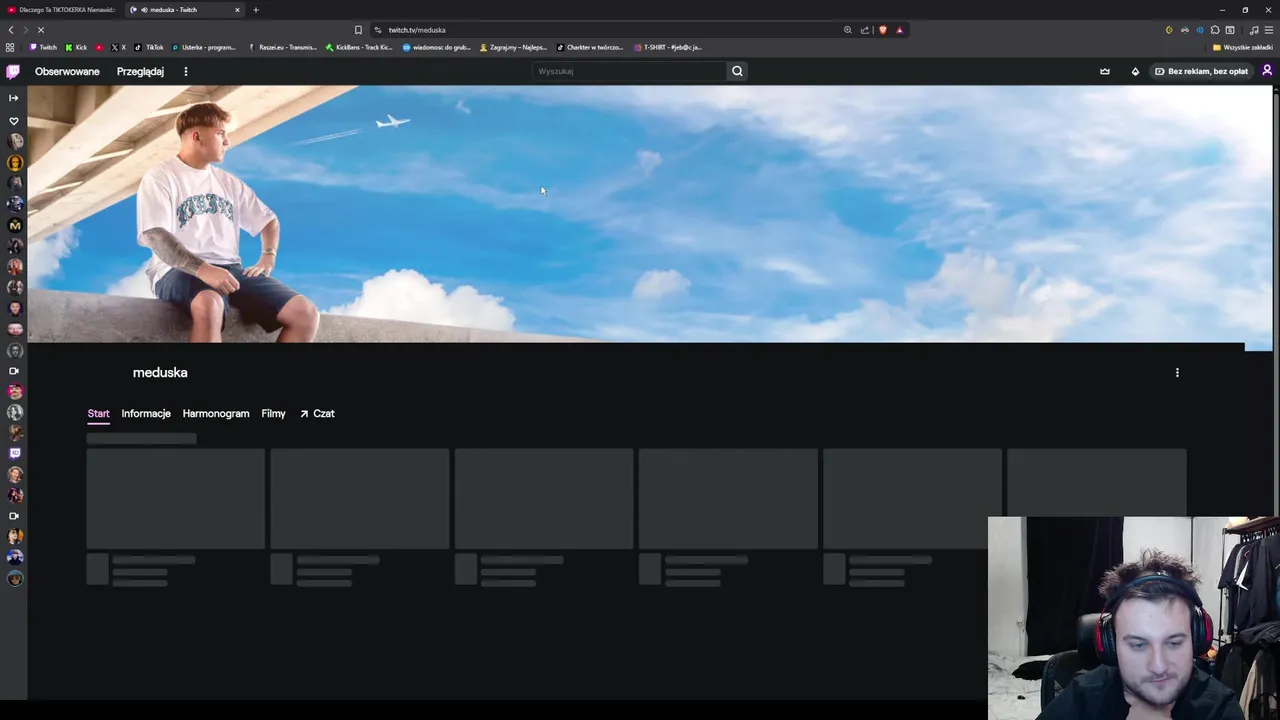Open the browser extensions puzzle icon

tap(1215, 30)
